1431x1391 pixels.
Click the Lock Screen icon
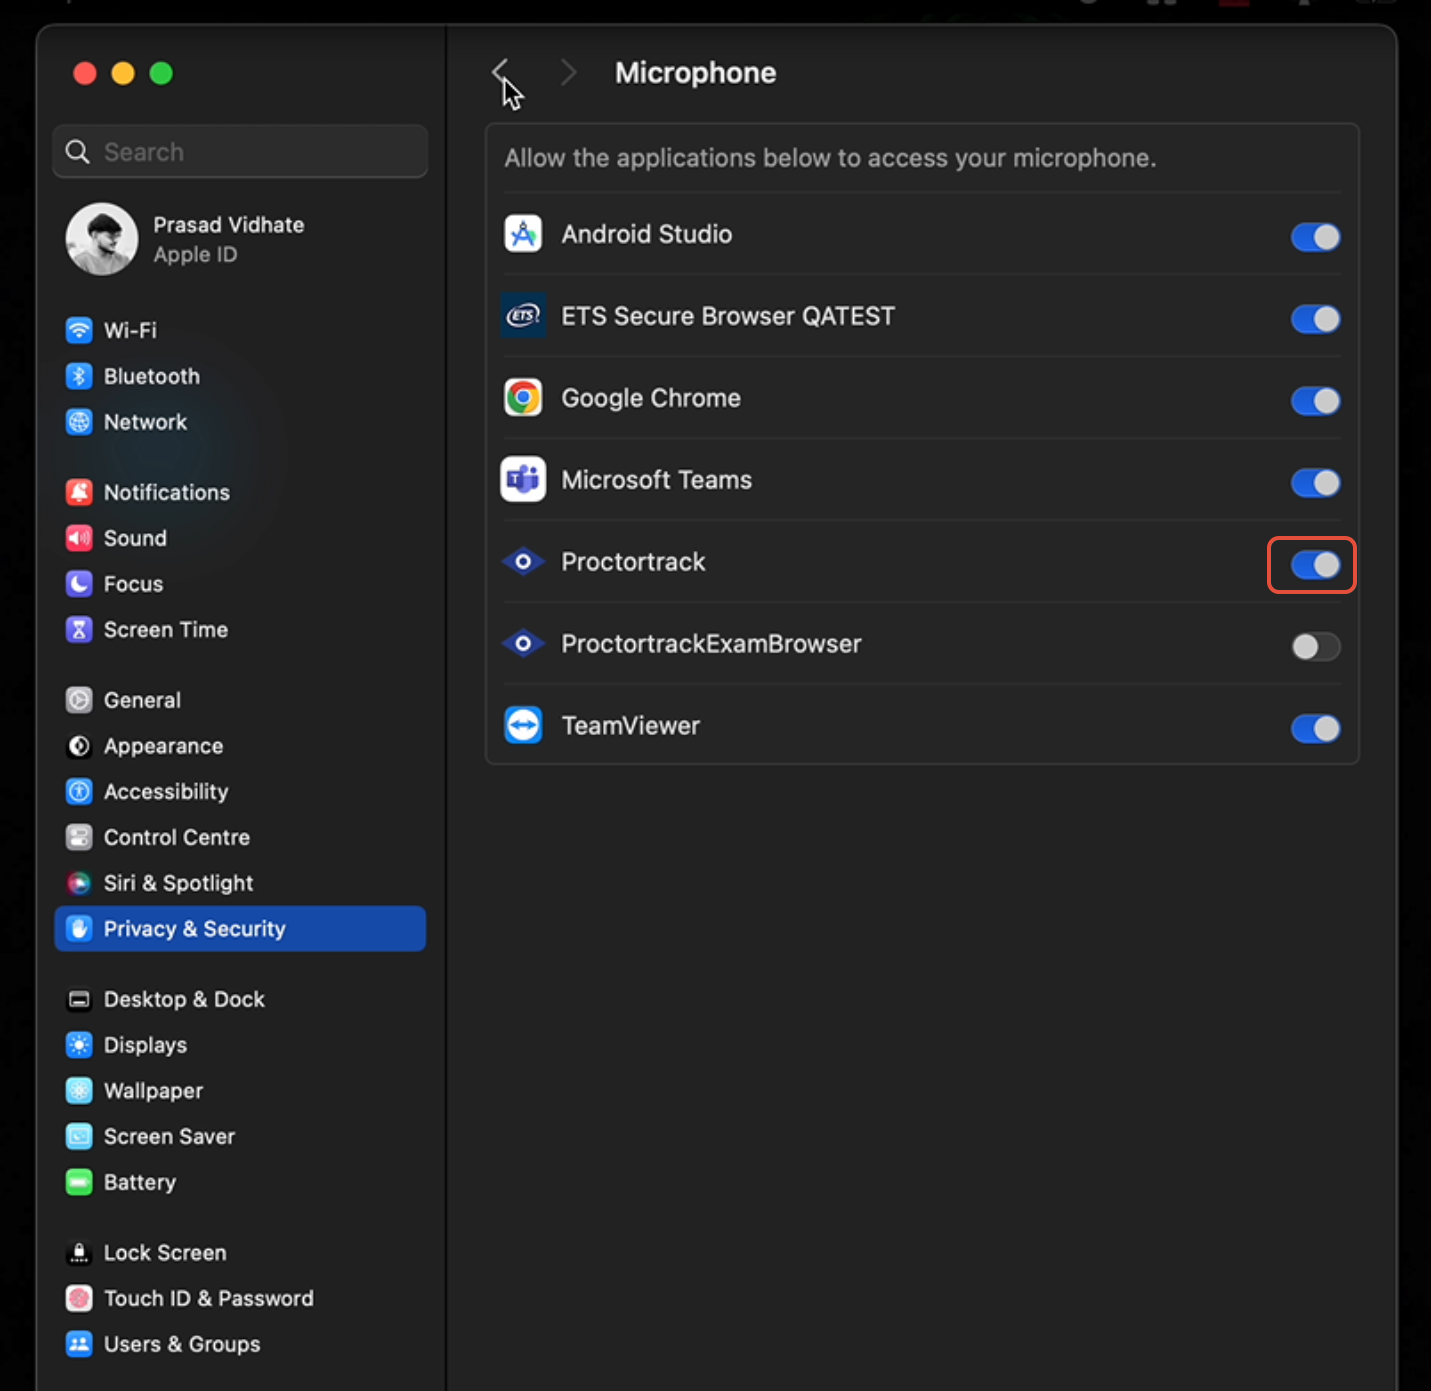79,1253
